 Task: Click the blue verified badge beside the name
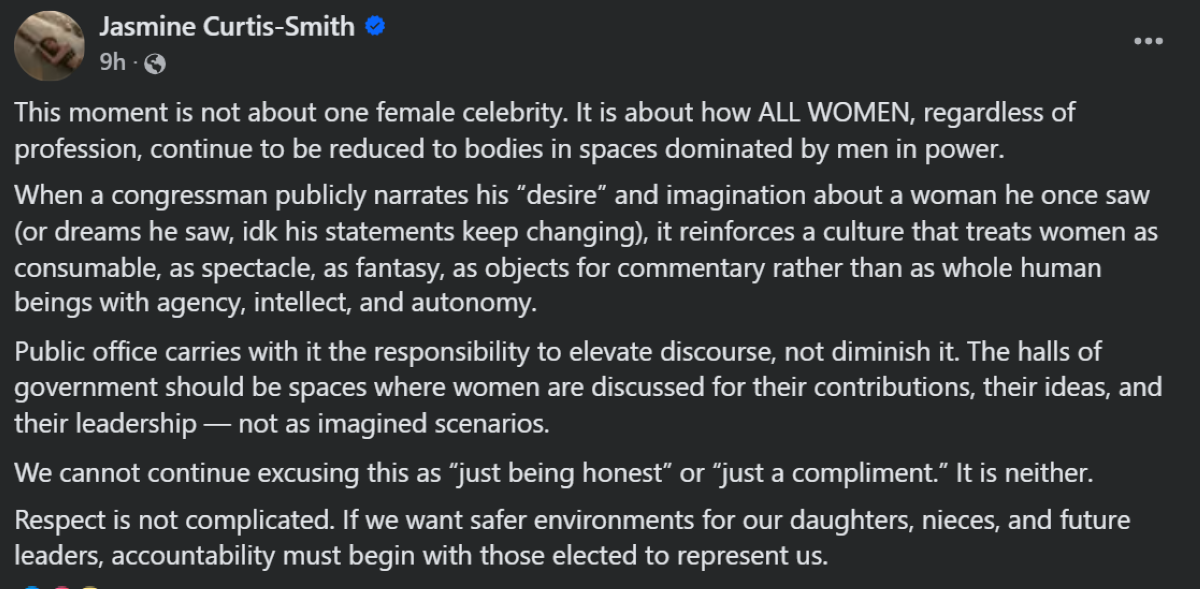(x=375, y=27)
